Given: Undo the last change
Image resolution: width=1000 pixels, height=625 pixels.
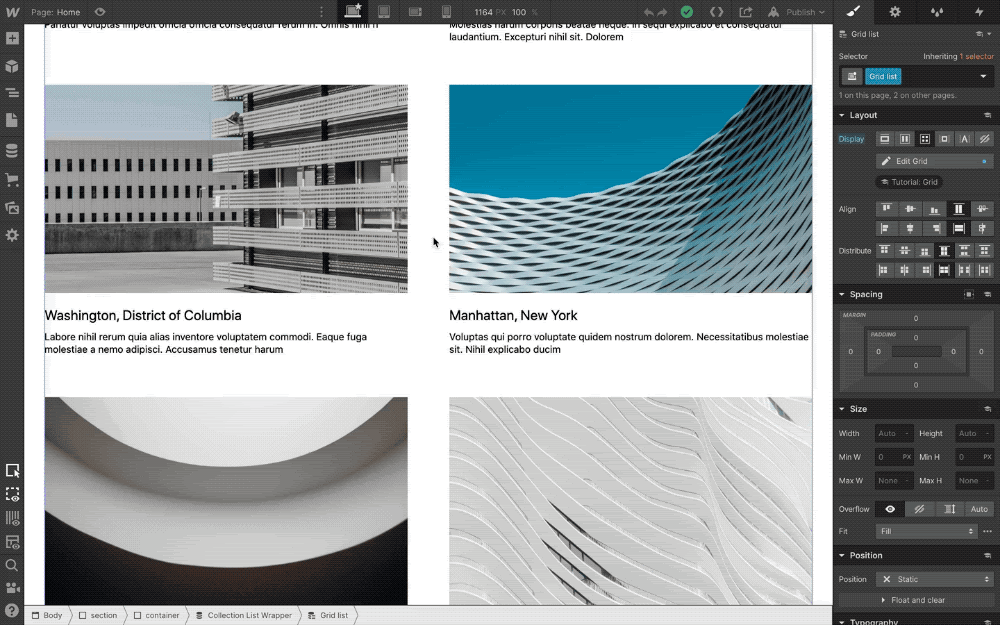Looking at the screenshot, I should (649, 12).
